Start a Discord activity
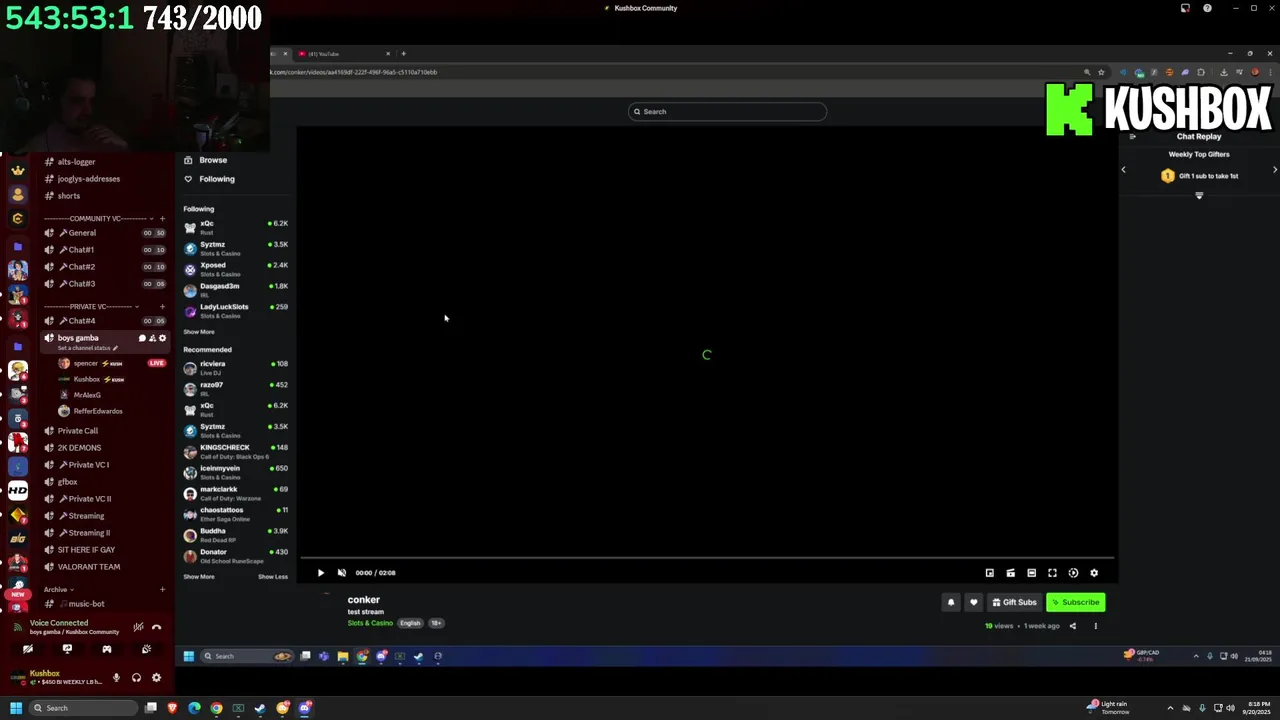Image resolution: width=1280 pixels, height=720 pixels. 107,649
